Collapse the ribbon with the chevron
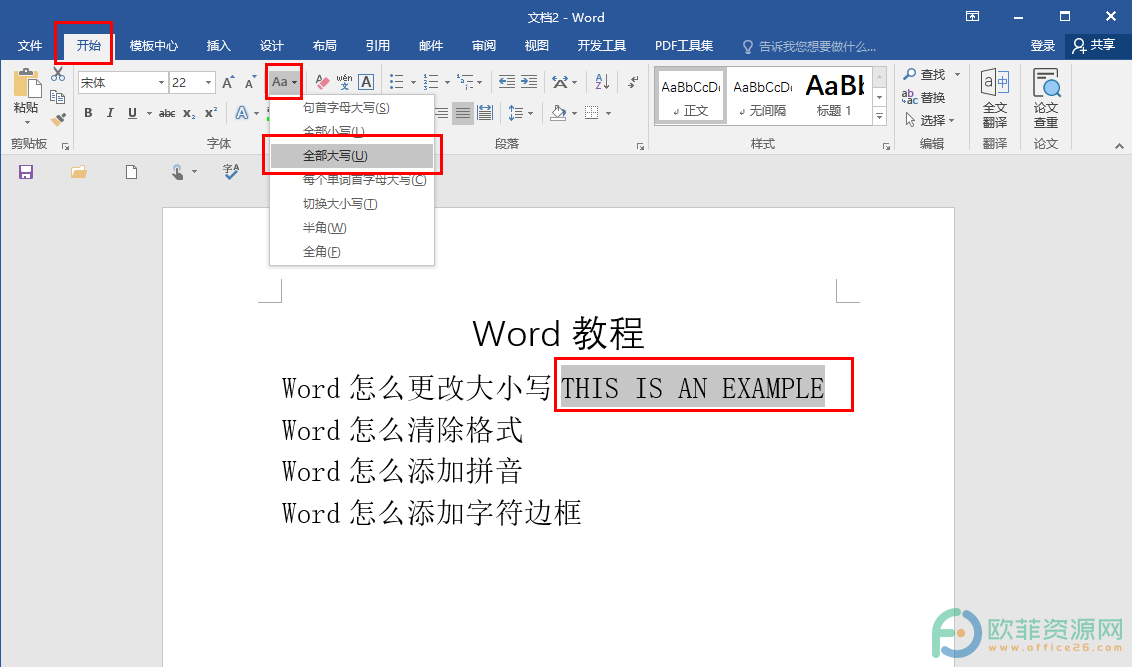Viewport: 1132px width, 667px height. click(x=1119, y=146)
